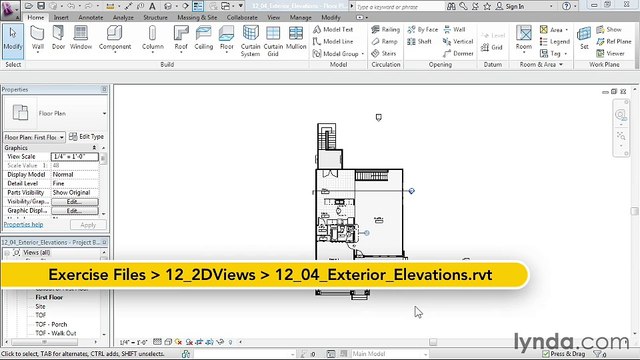Collapse the Views (all) tree node
This screenshot has width=640, height=360.
tap(7, 253)
